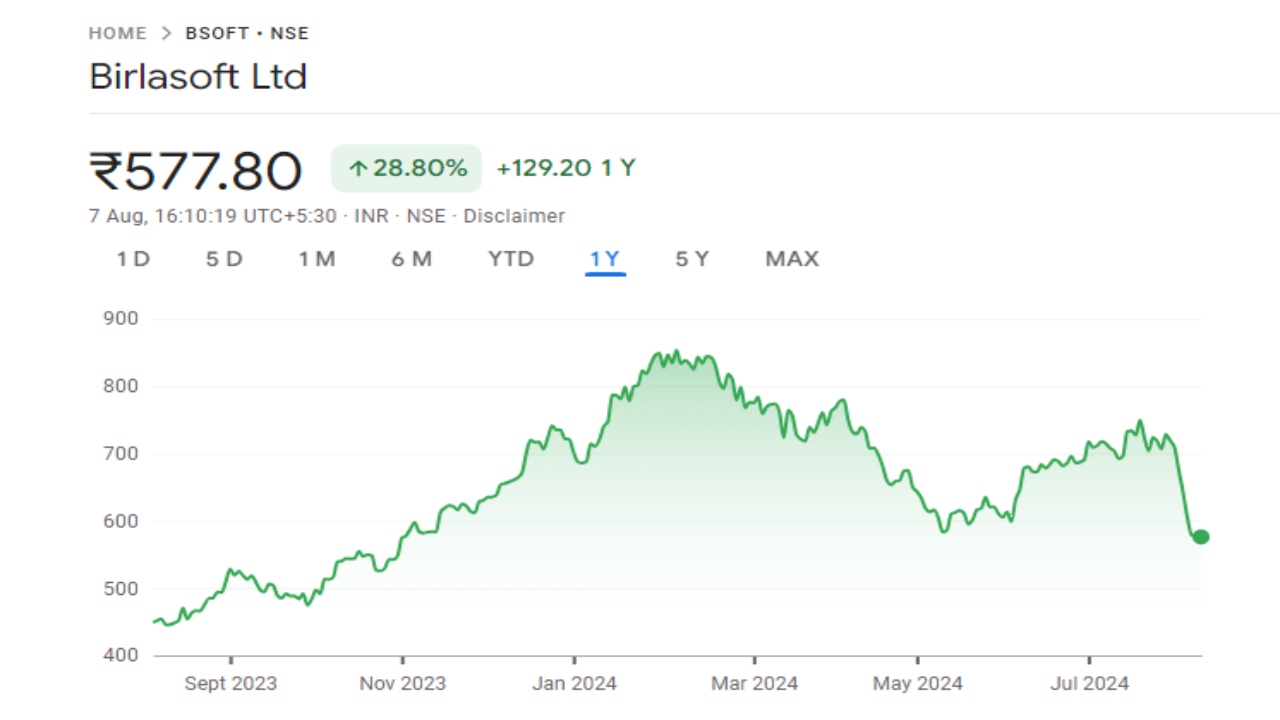Image resolution: width=1280 pixels, height=720 pixels.
Task: Click the 600 y-axis label
Action: coord(121,521)
